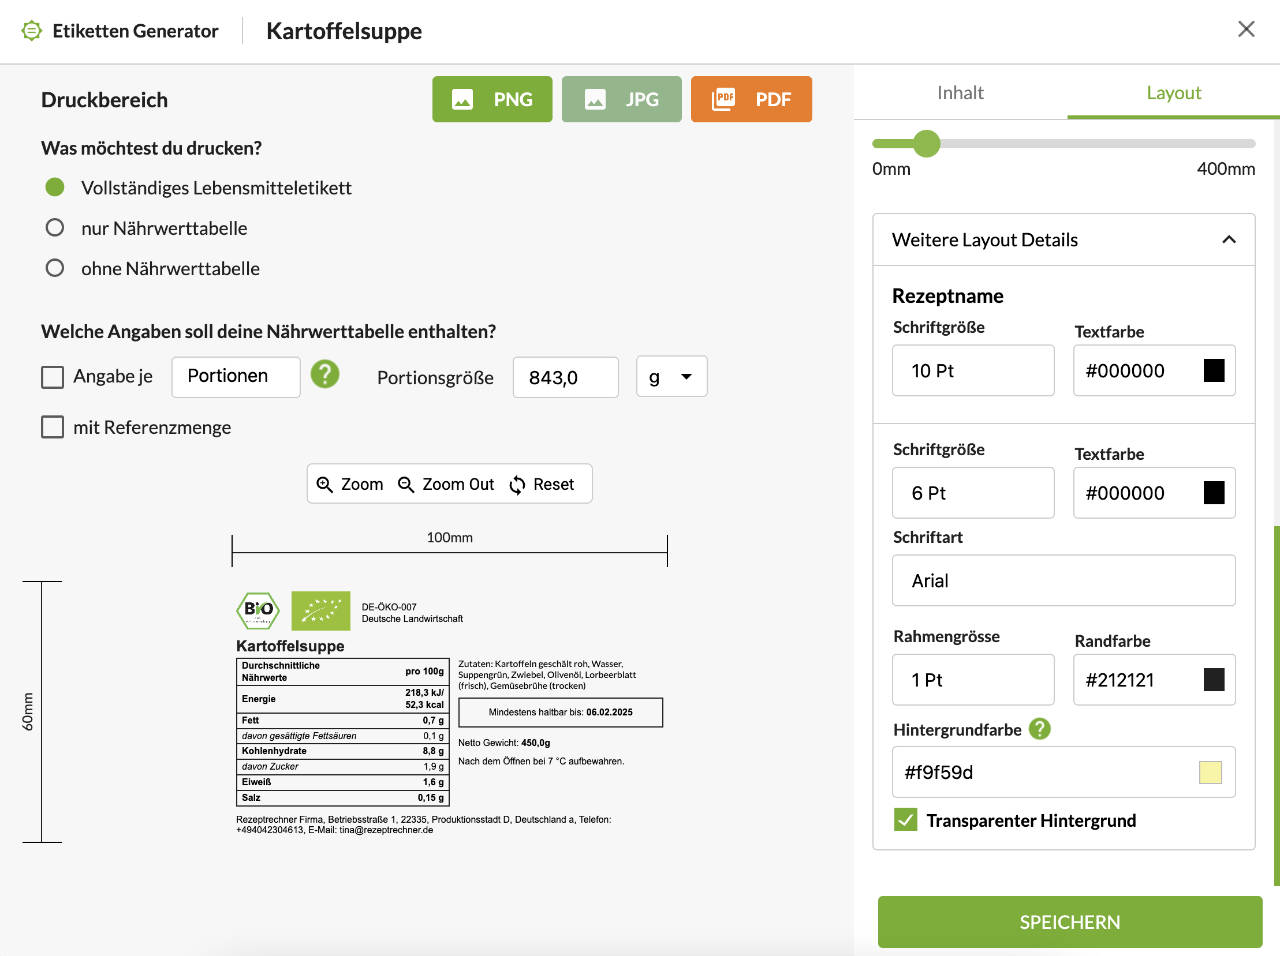The height and width of the screenshot is (956, 1280).
Task: Zoom into the label preview
Action: pyautogui.click(x=348, y=484)
